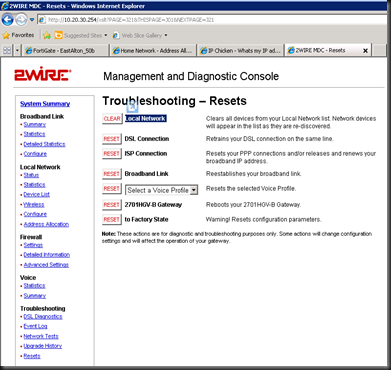
Task: Switch to the FortiGate - EastAlton_50b tab
Action: coord(65,51)
